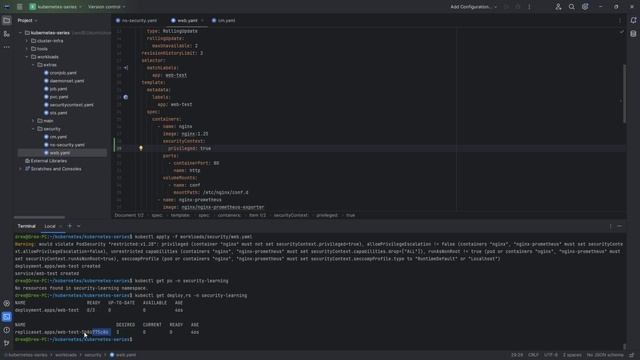Open run toolbar more actions menu
640x360 pixels.
[529, 7]
